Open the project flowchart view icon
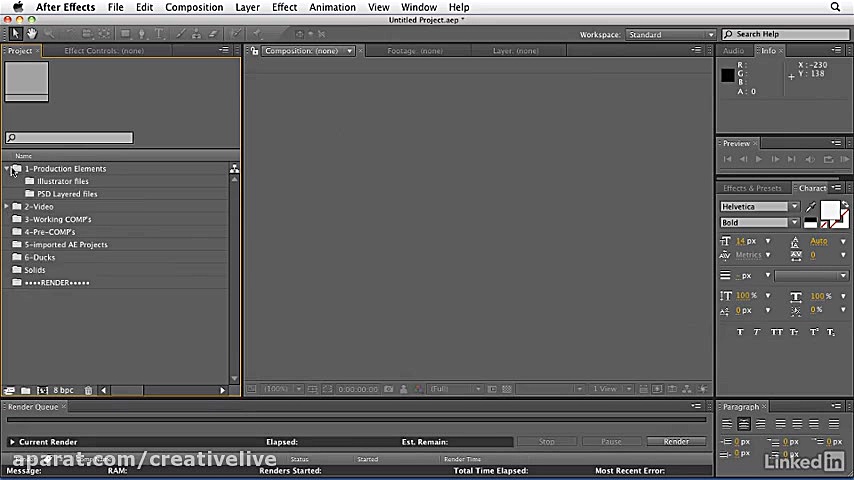This screenshot has height=480, width=854. pos(234,169)
